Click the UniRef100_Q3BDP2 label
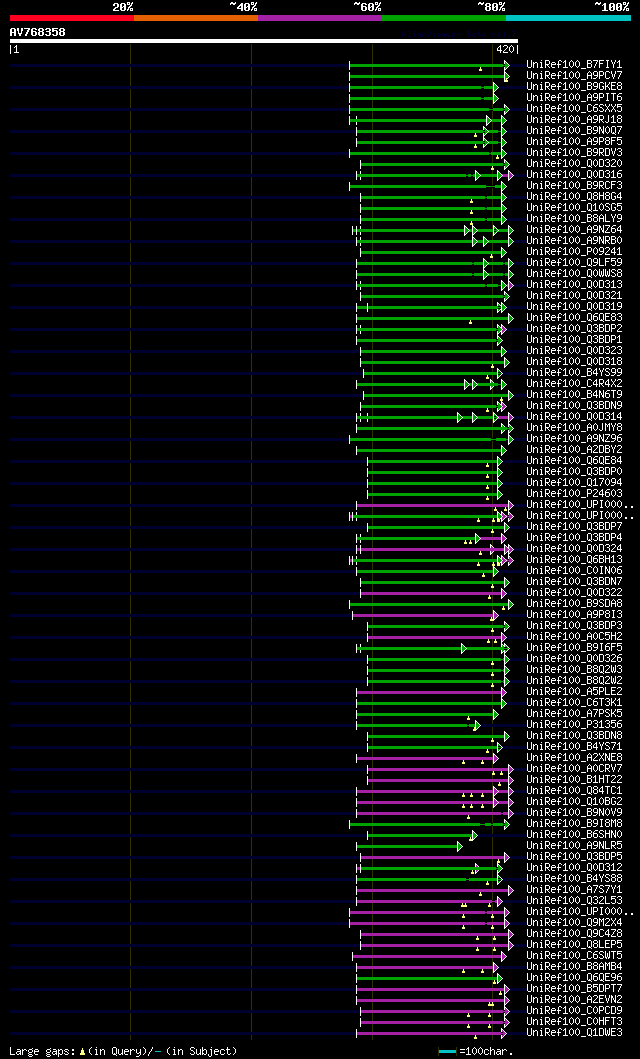Screen dimensions: 640x1059 (574, 329)
